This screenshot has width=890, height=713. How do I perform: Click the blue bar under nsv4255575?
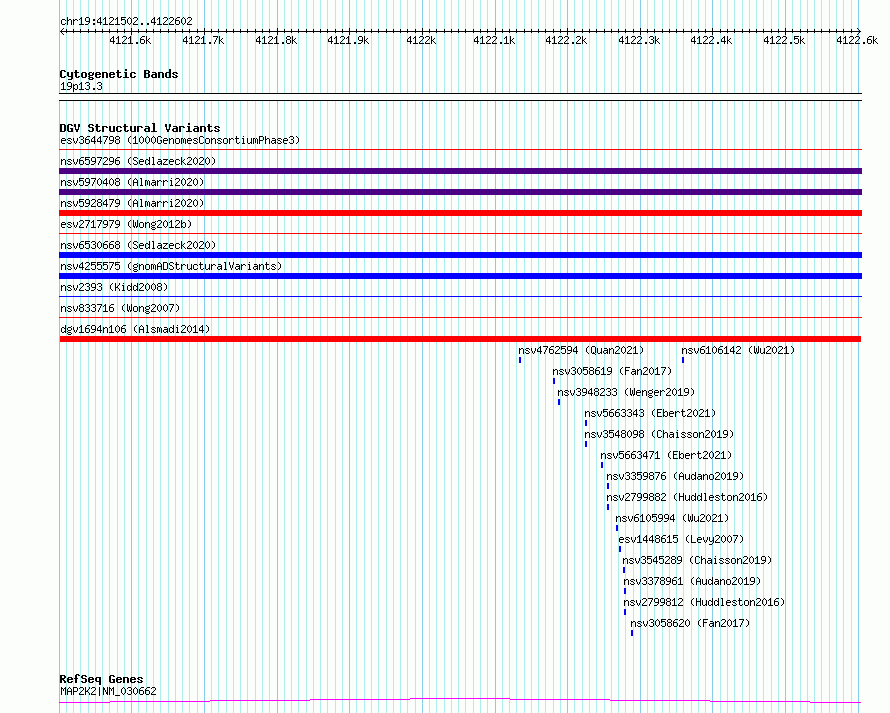[x=460, y=276]
